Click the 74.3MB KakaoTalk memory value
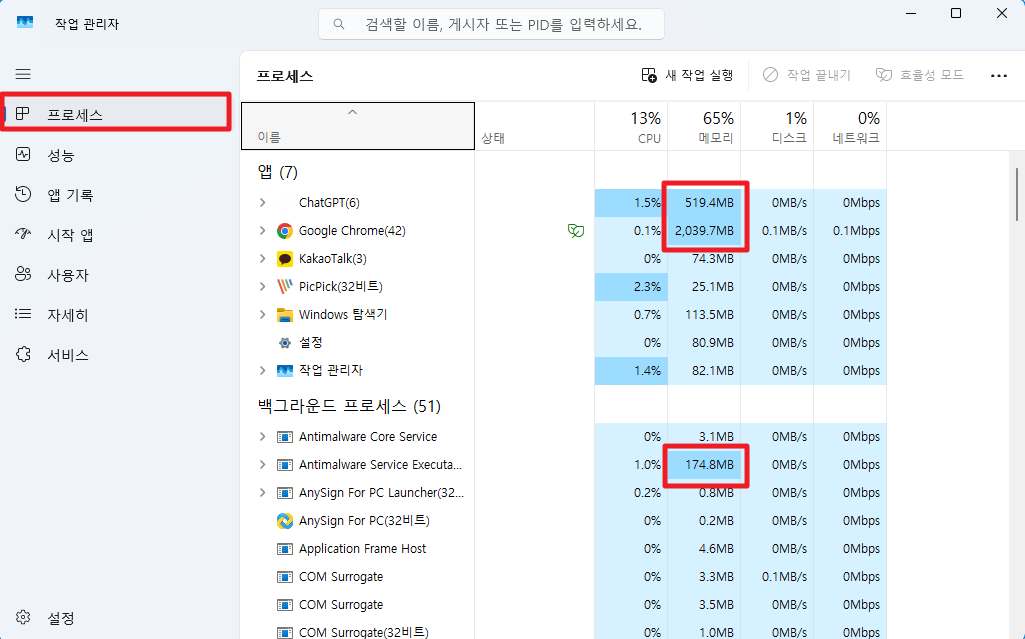The height and width of the screenshot is (639, 1025). click(713, 259)
